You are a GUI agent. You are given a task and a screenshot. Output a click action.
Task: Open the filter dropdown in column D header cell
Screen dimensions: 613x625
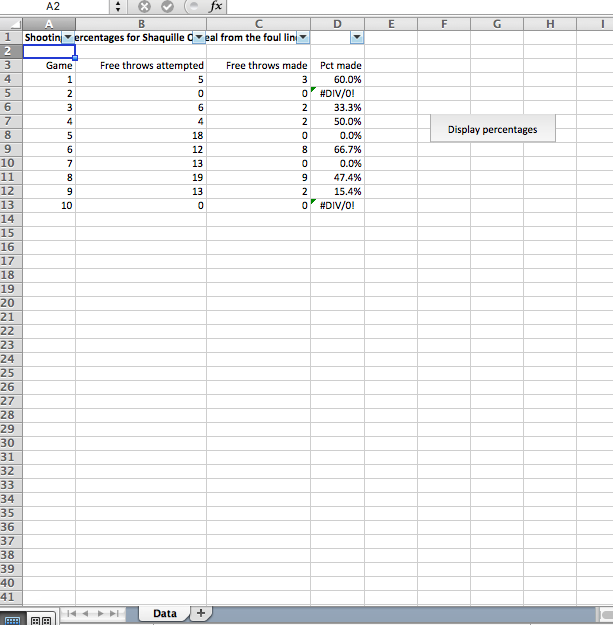(x=357, y=37)
